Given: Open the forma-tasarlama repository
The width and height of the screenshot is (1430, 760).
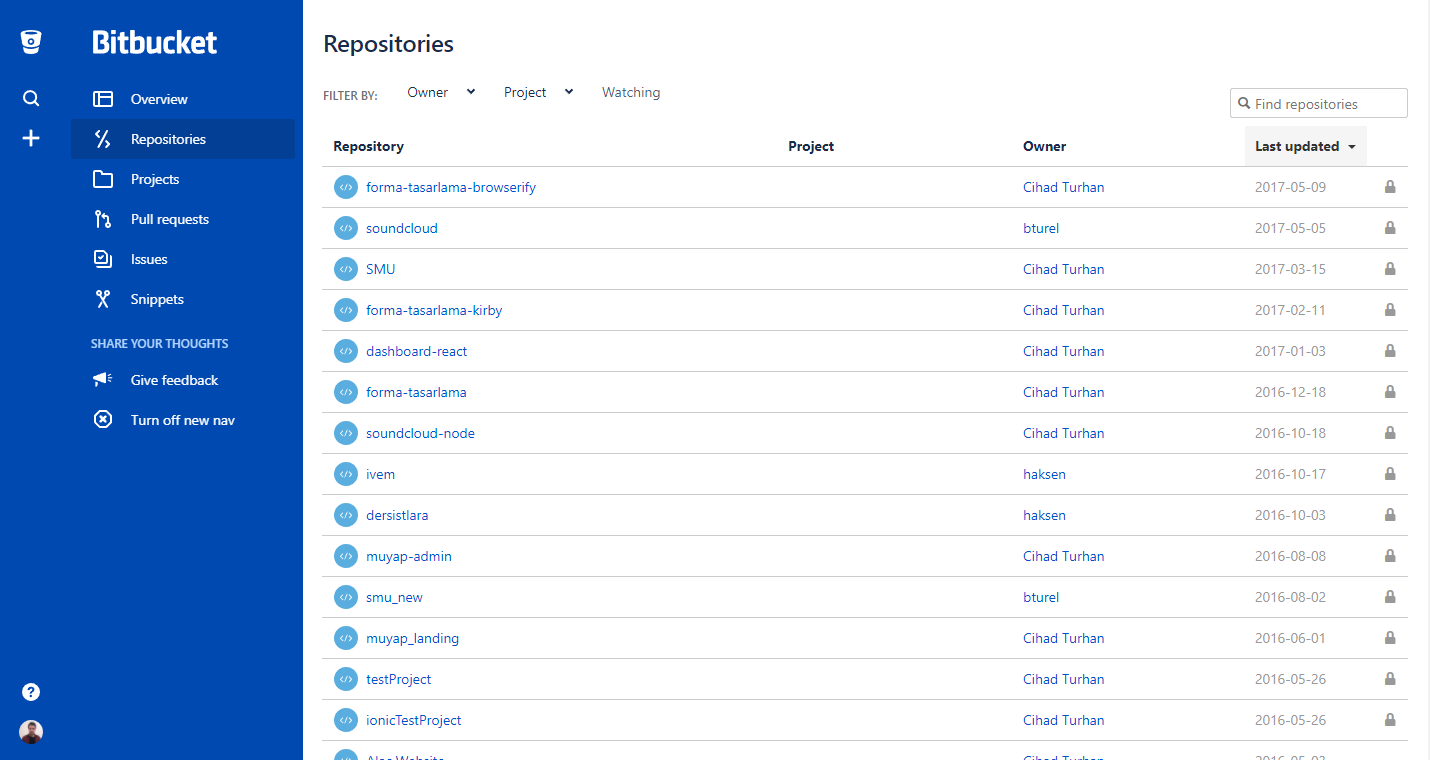Looking at the screenshot, I should click(416, 392).
